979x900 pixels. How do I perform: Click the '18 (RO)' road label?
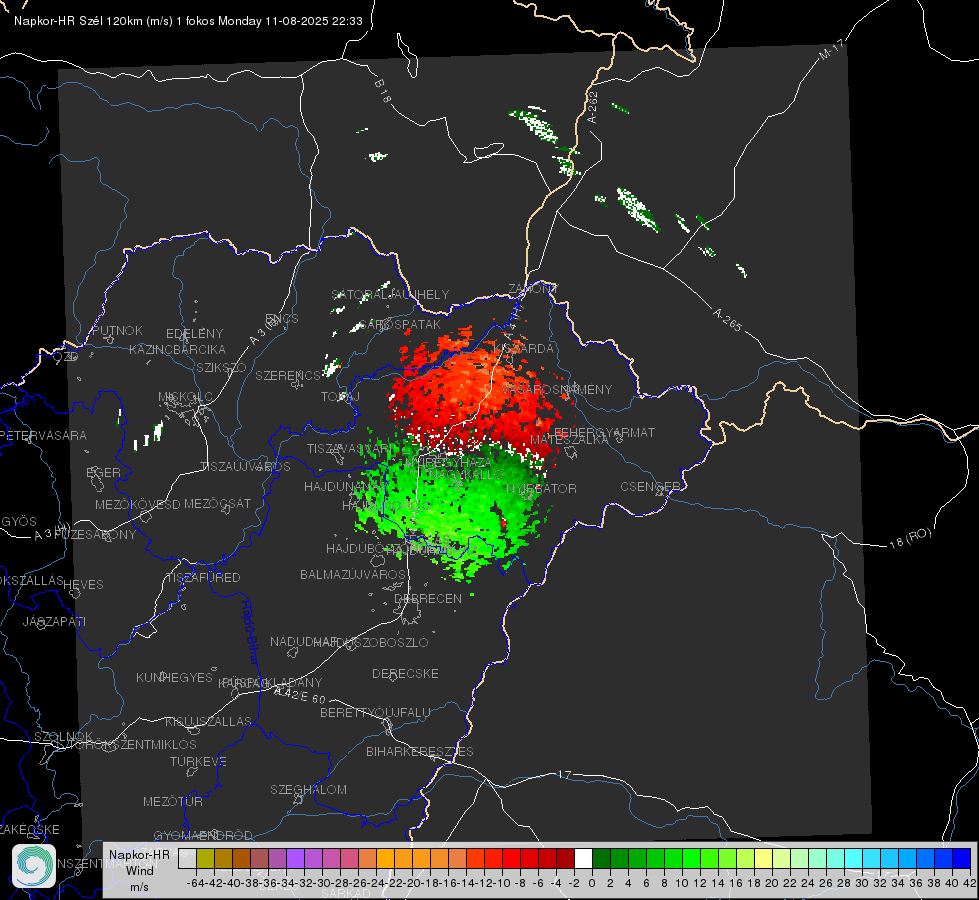(910, 538)
